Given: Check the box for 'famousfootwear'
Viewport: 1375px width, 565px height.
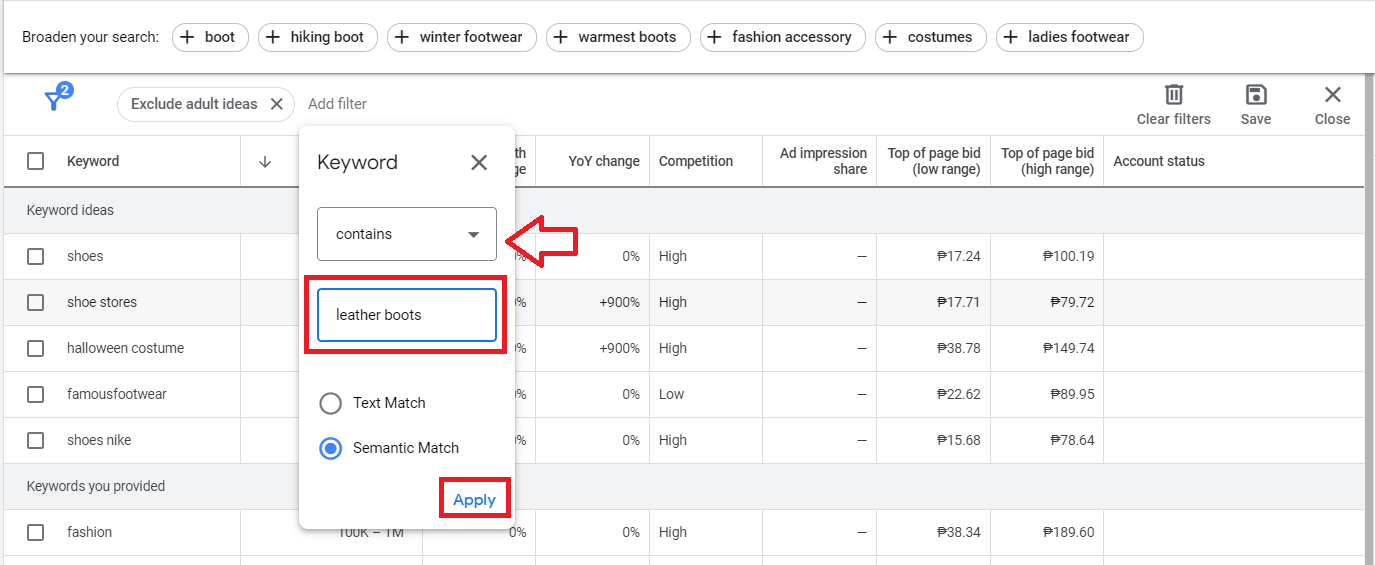Looking at the screenshot, I should point(36,394).
